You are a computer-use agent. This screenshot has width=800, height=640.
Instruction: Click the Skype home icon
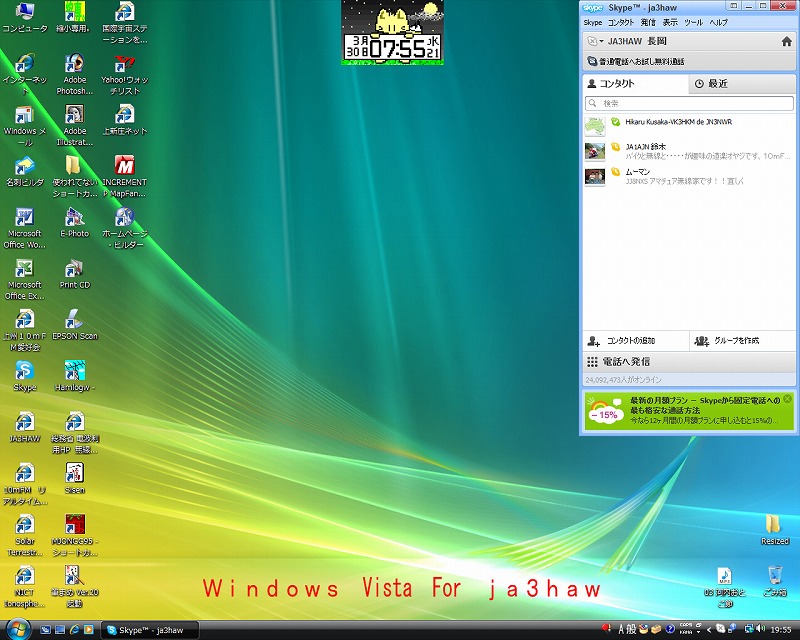787,41
